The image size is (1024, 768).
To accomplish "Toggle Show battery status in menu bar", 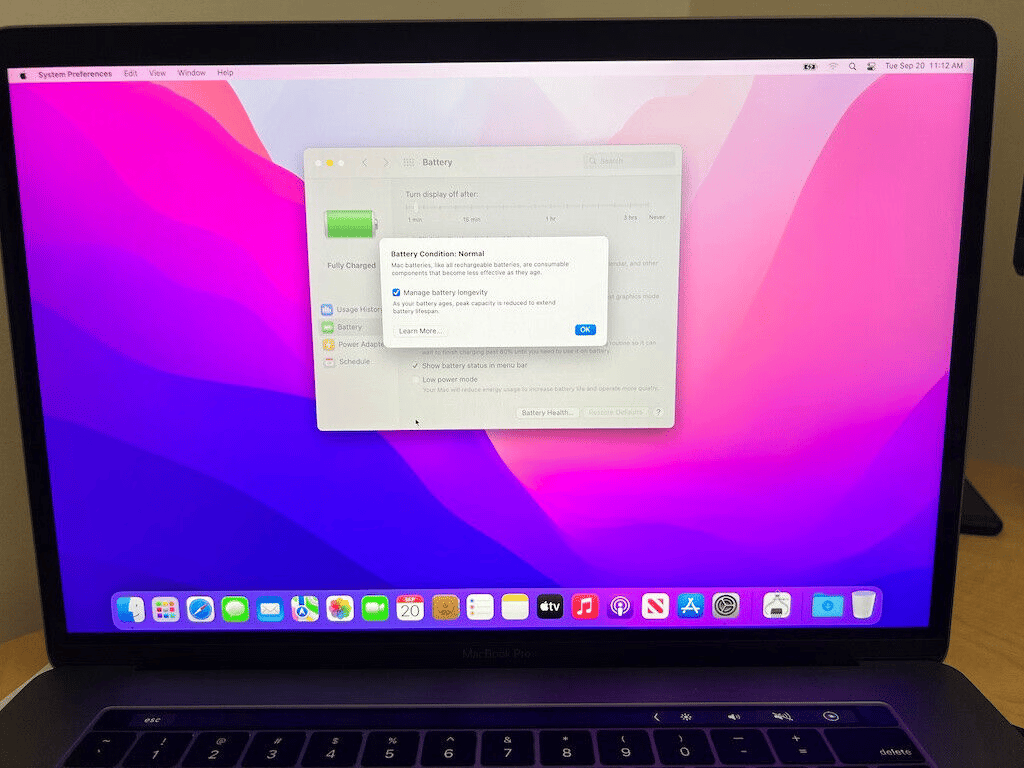I will click(415, 366).
